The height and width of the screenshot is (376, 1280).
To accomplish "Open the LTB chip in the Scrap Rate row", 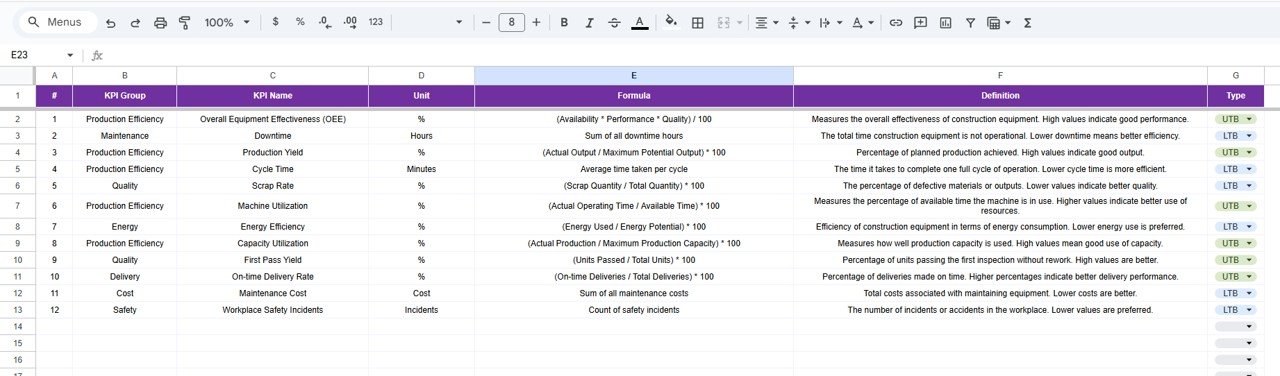I will [1236, 185].
